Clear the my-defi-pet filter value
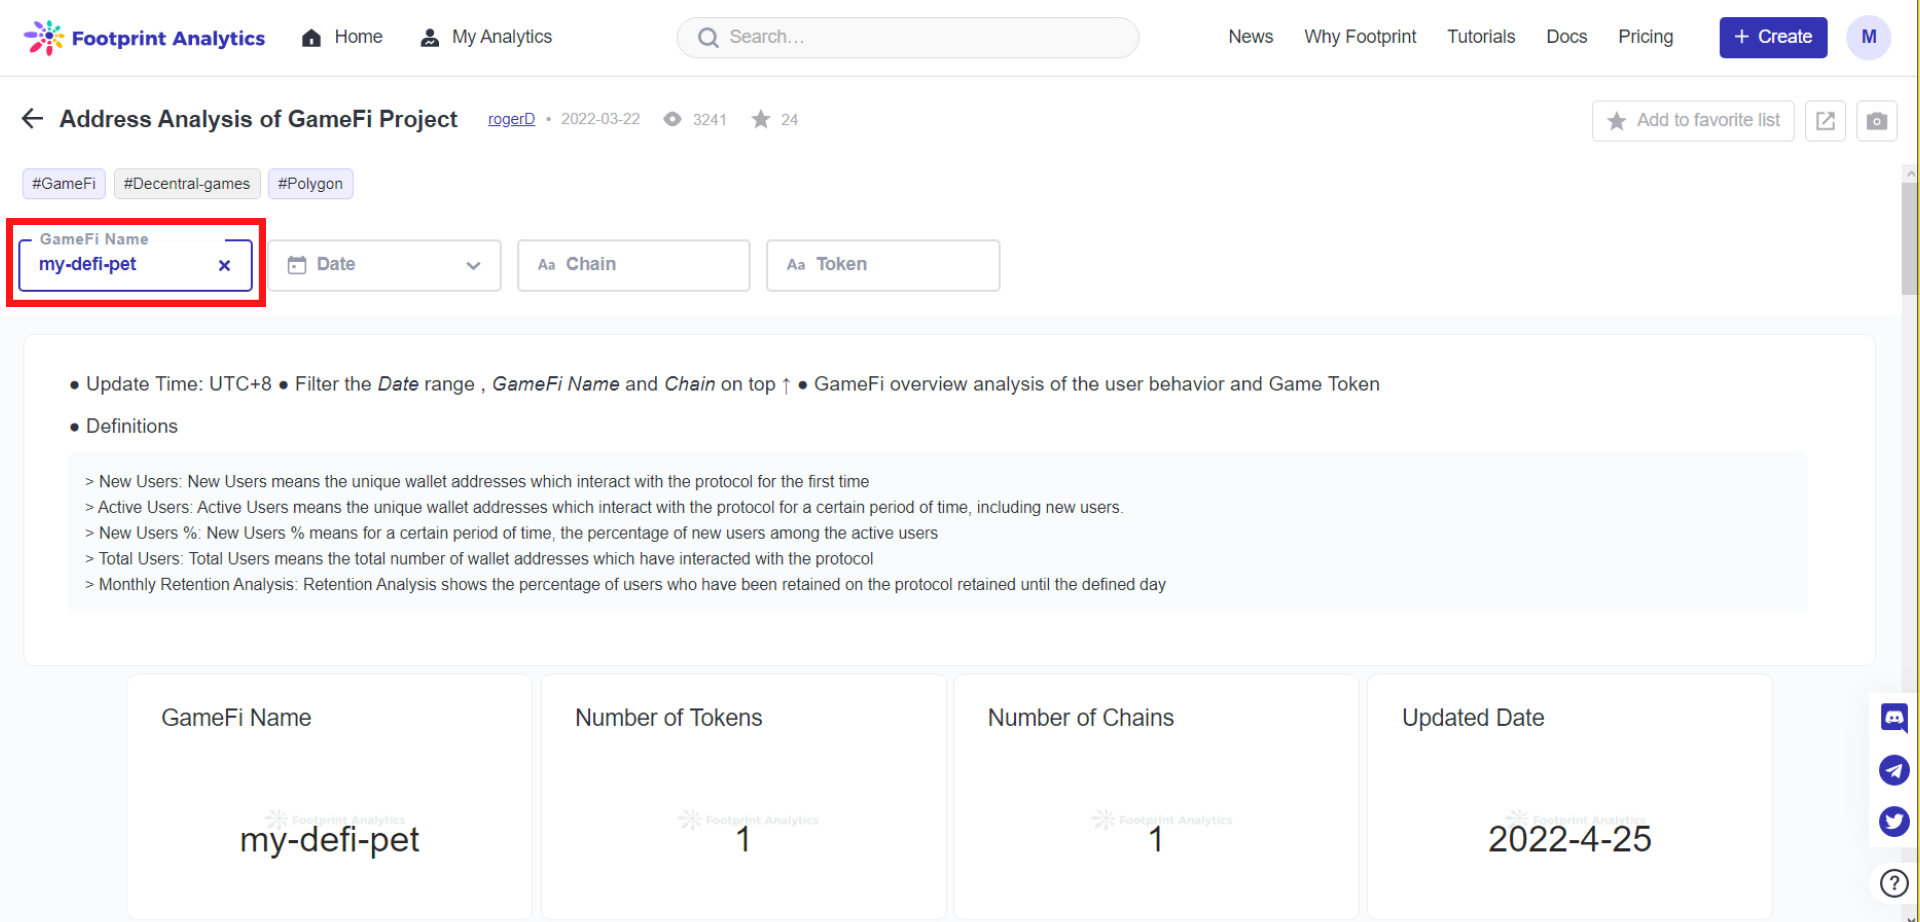The width and height of the screenshot is (1920, 922). pos(224,265)
